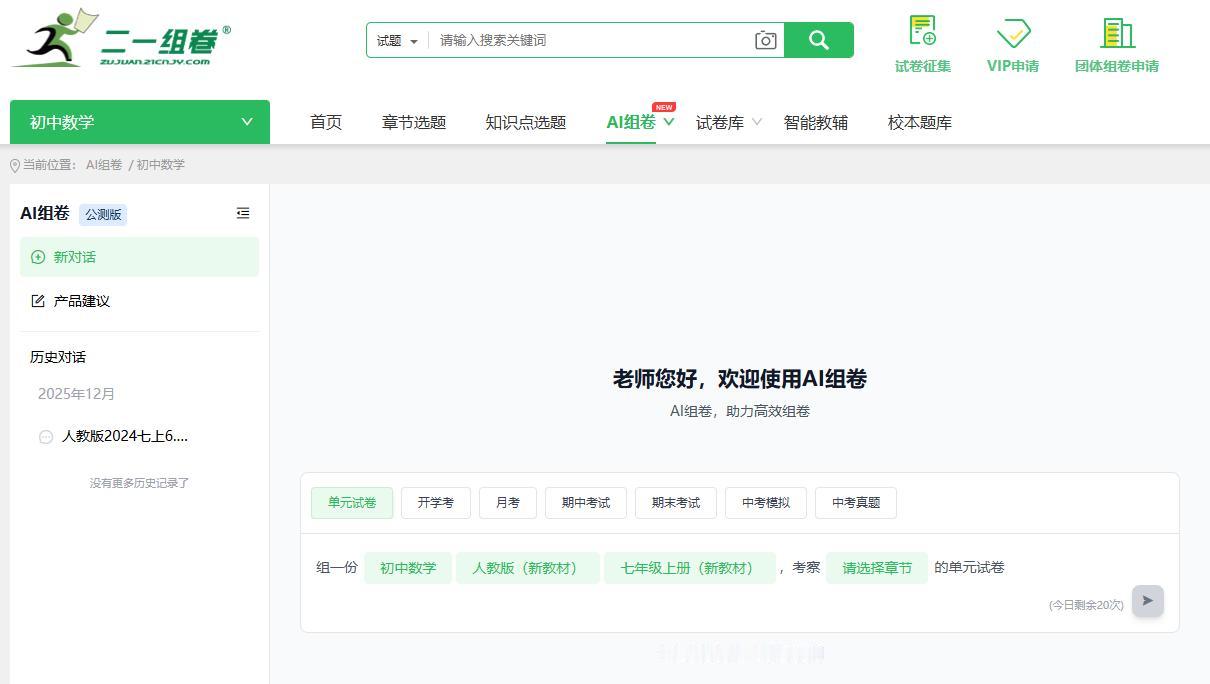Click chat bubble icon of 人教版2024七上6 history
1210x684 pixels.
point(45,437)
